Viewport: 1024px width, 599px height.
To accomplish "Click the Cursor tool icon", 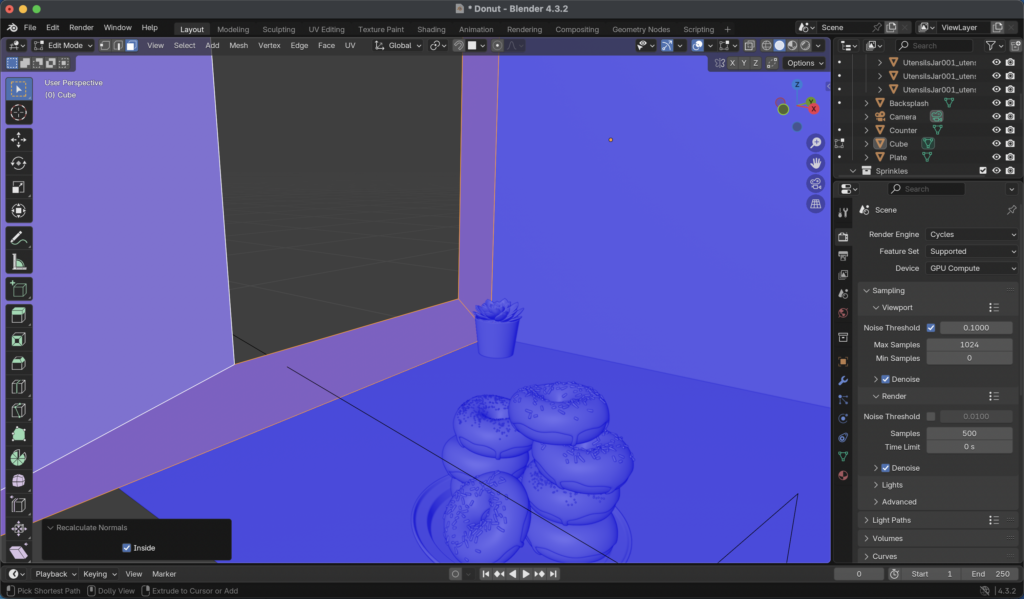I will pos(18,113).
